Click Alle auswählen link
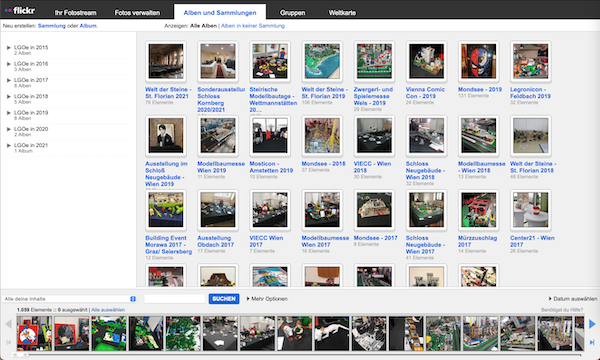Image resolution: width=600 pixels, height=360 pixels. click(x=108, y=310)
